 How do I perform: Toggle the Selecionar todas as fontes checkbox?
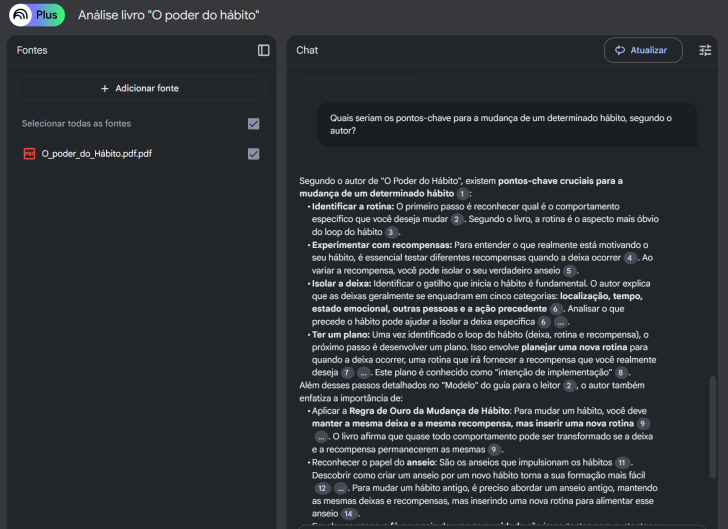(x=254, y=124)
